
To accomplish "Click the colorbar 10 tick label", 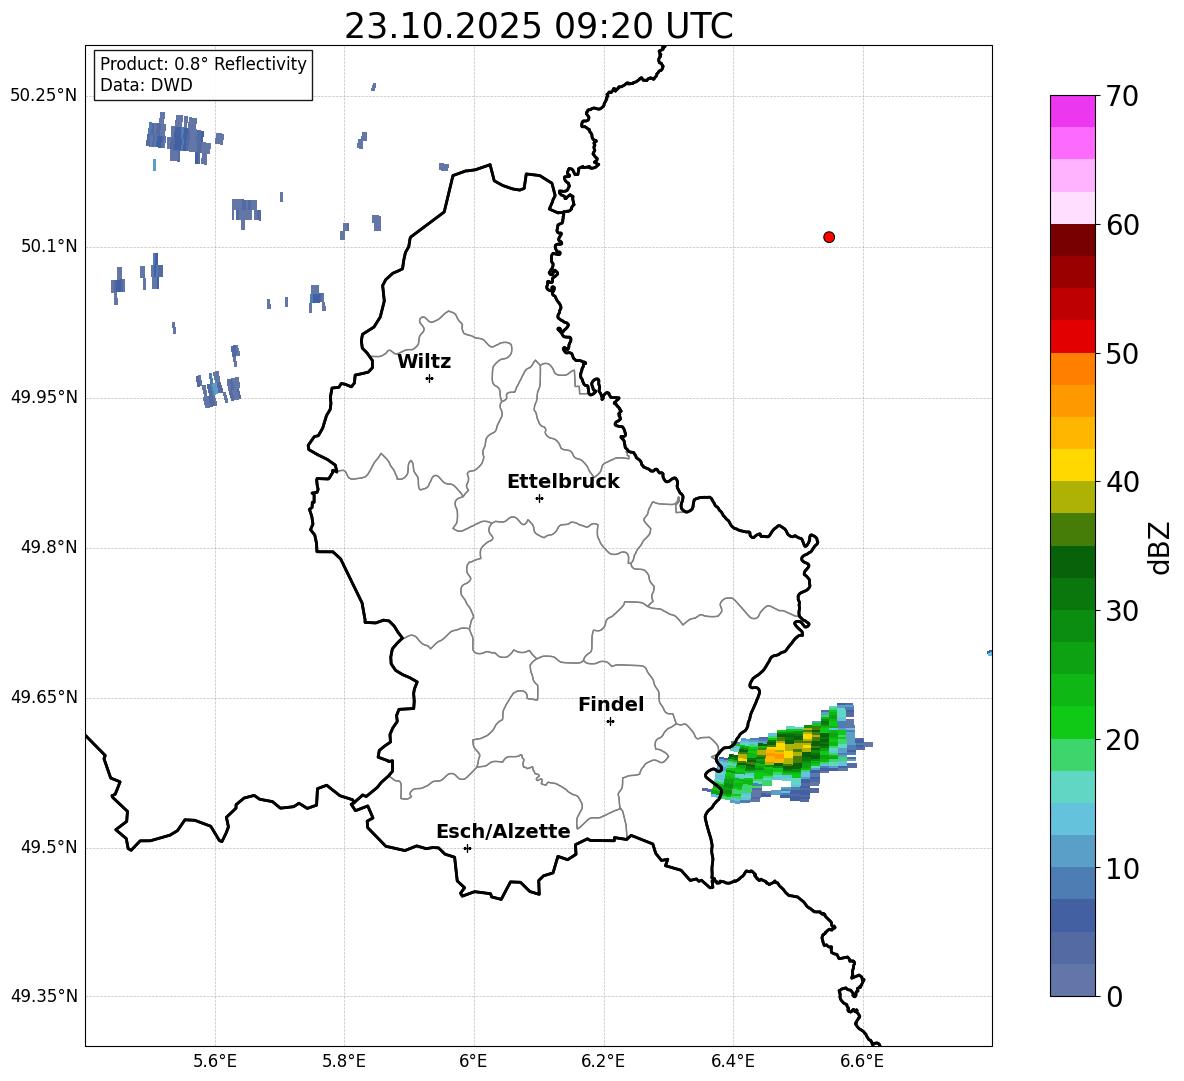I will (1122, 869).
